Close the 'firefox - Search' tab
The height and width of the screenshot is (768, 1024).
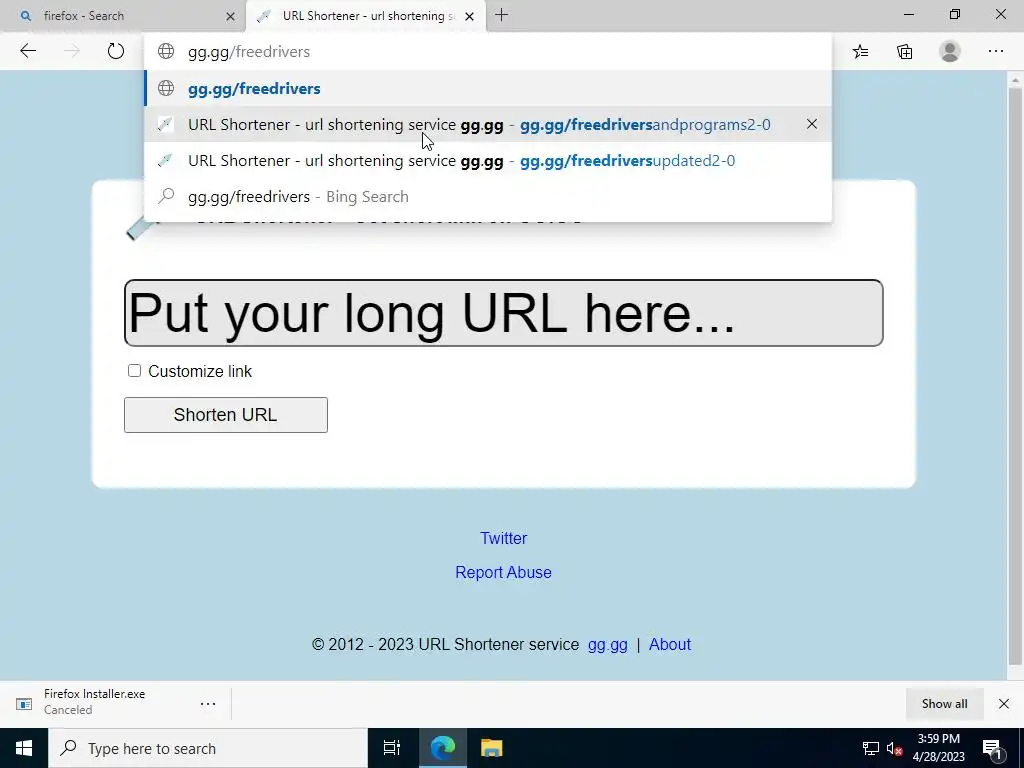(x=230, y=16)
